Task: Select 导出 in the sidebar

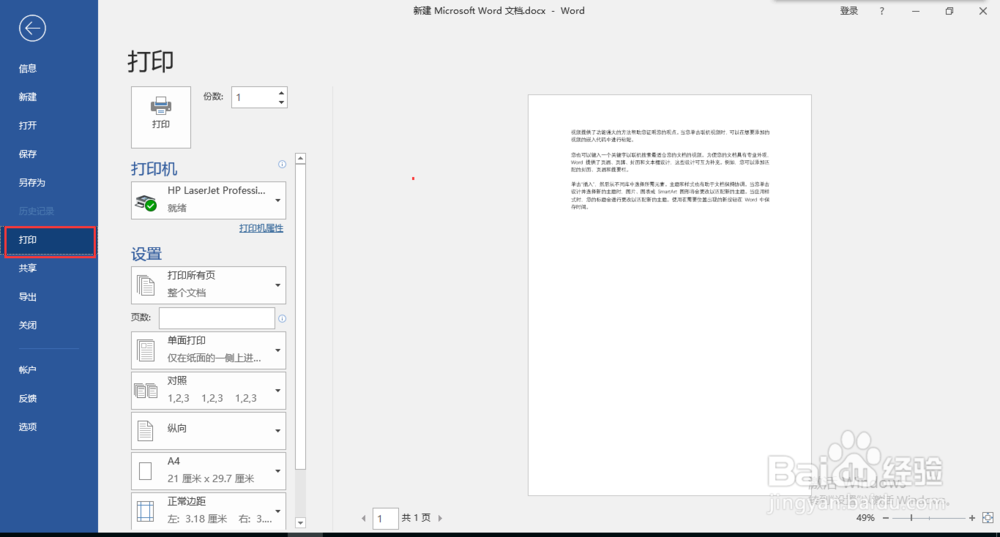Action: tap(27, 297)
